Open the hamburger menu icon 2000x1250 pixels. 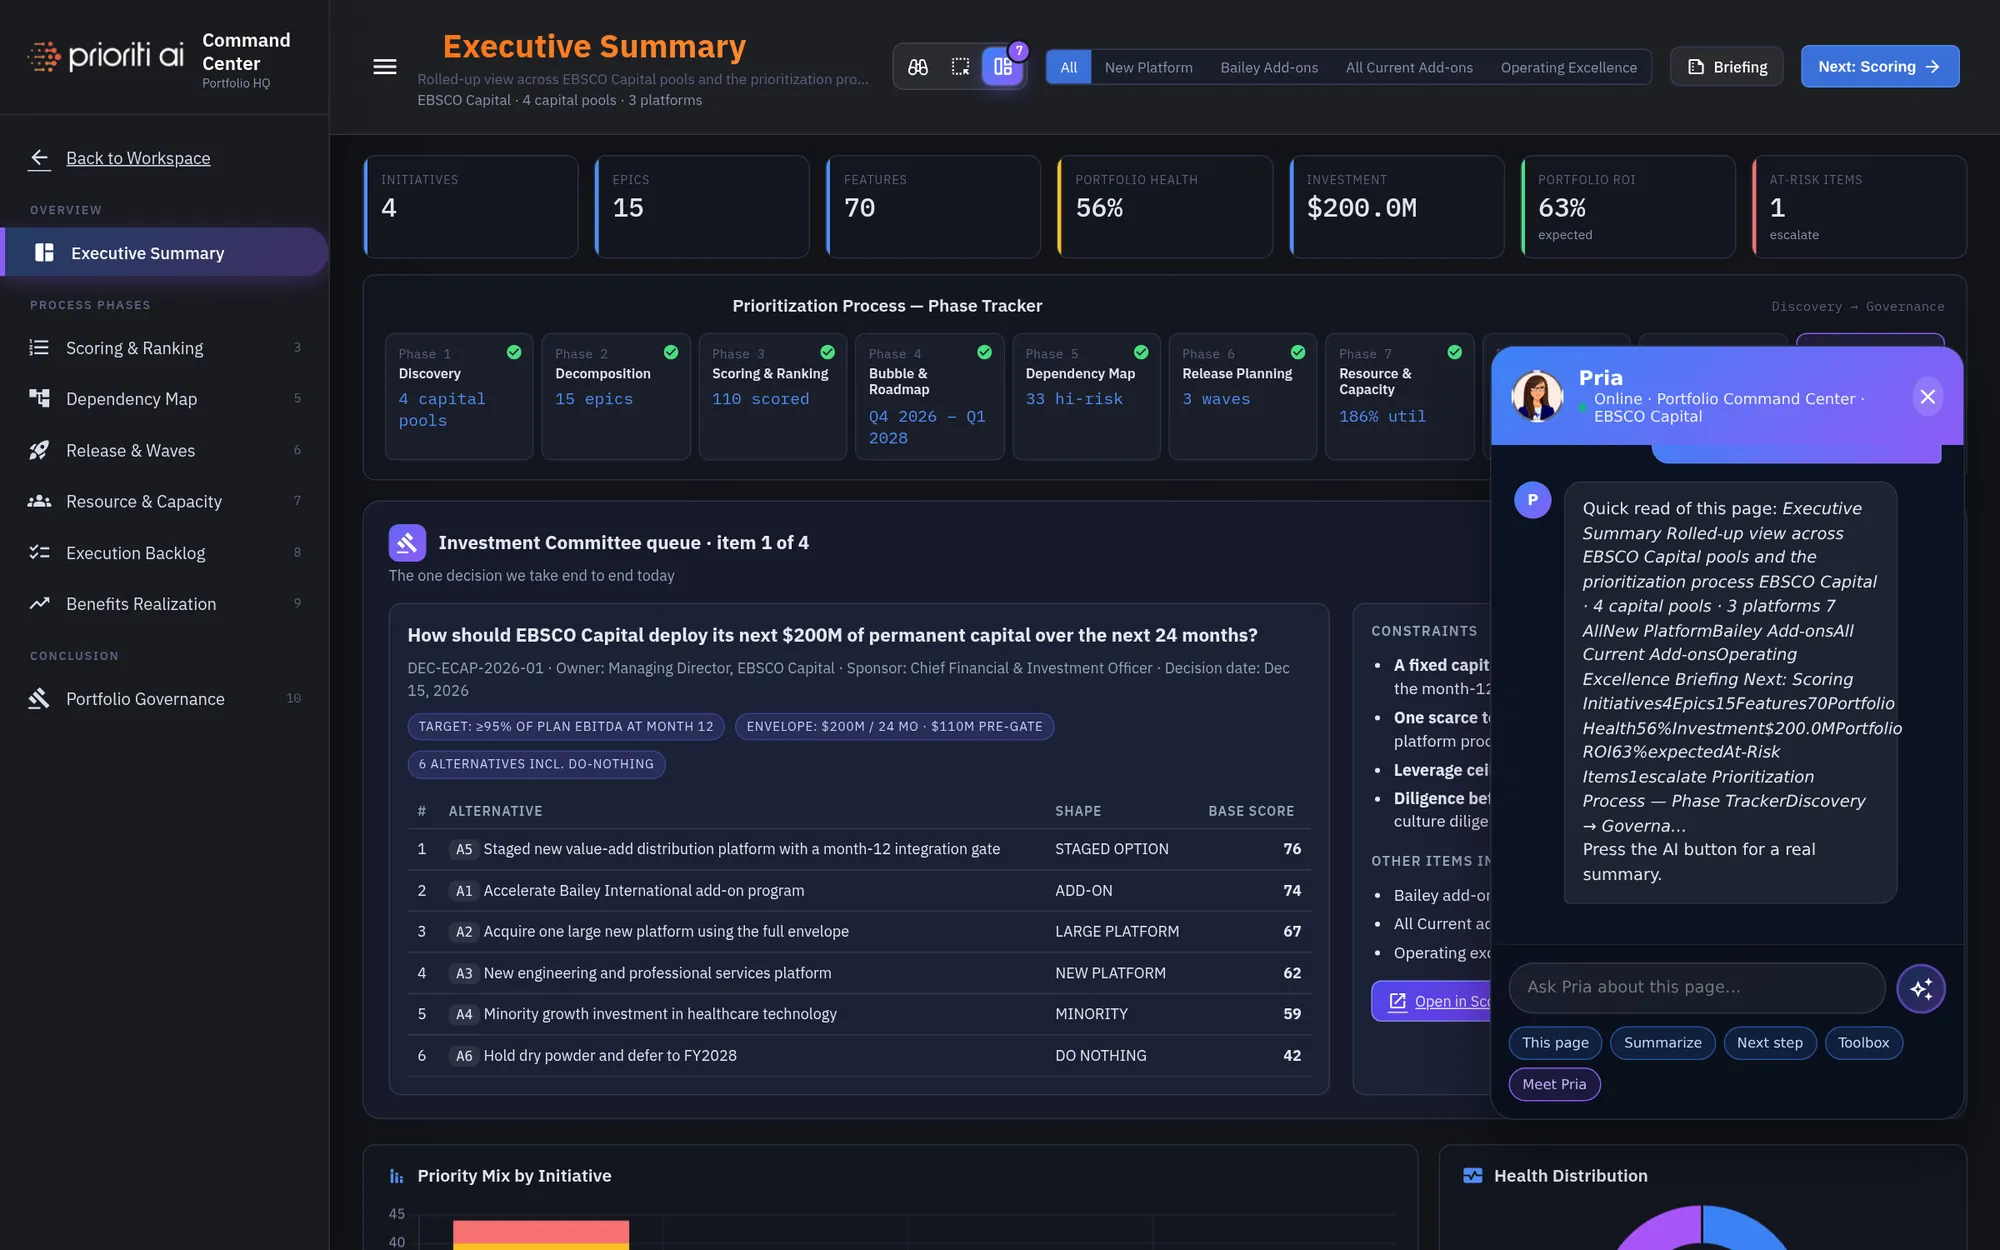[x=385, y=67]
